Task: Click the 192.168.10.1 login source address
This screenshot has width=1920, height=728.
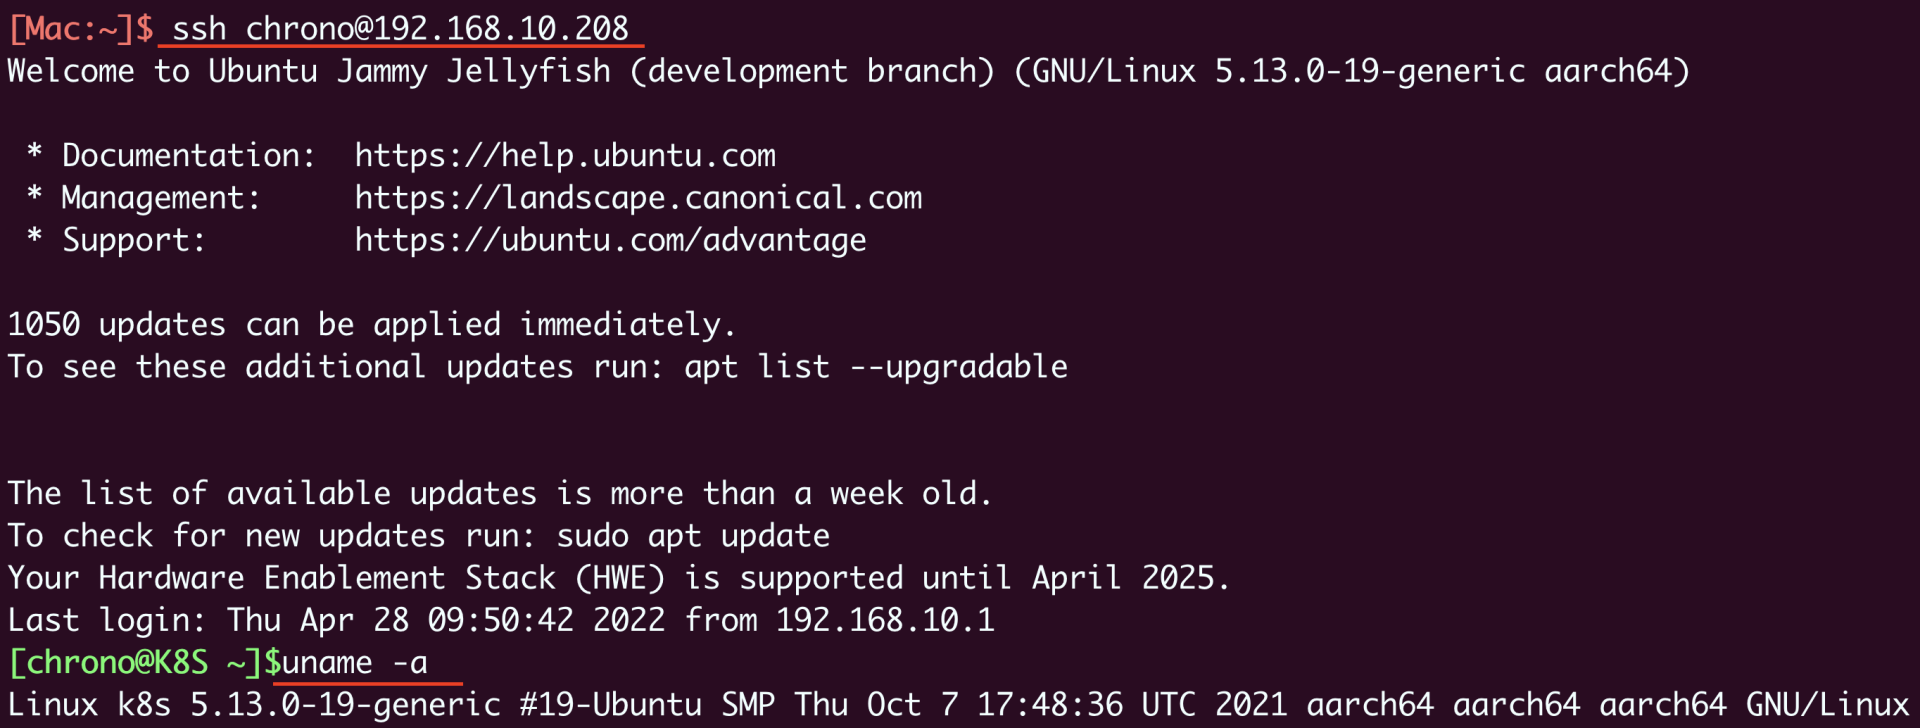Action: 885,620
